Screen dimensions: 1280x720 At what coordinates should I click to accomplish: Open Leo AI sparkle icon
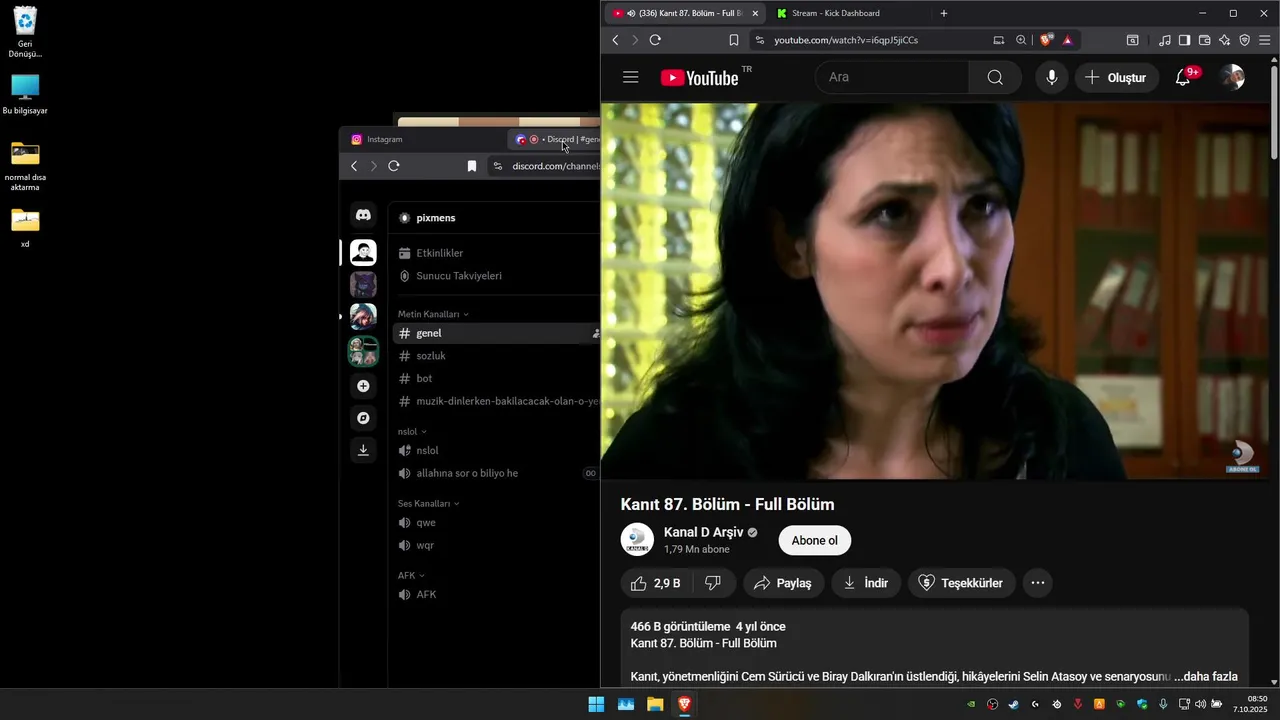pyautogui.click(x=1224, y=40)
